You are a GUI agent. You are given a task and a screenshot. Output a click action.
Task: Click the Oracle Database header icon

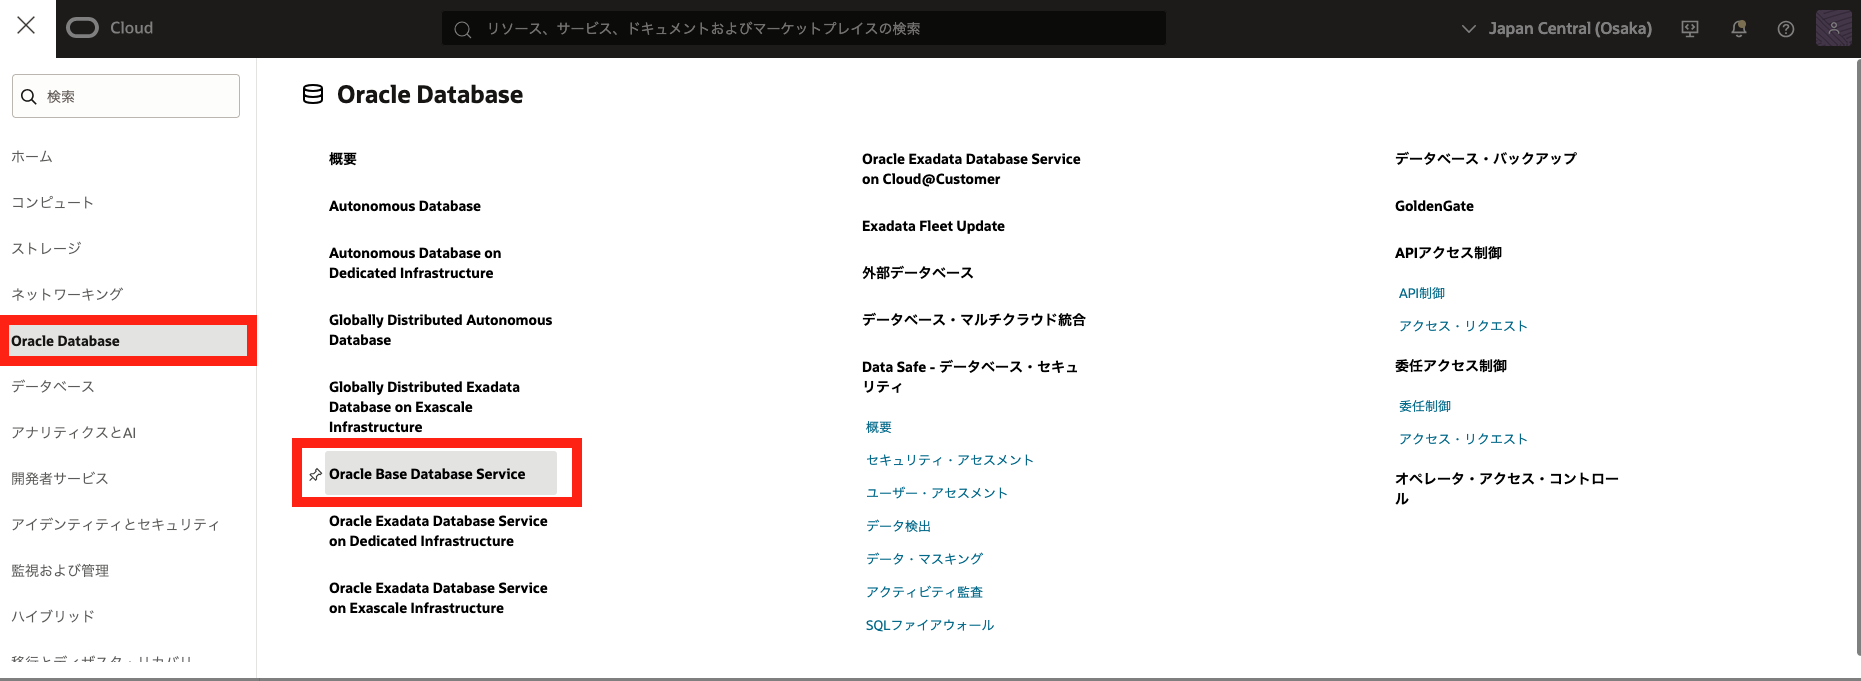pyautogui.click(x=313, y=95)
